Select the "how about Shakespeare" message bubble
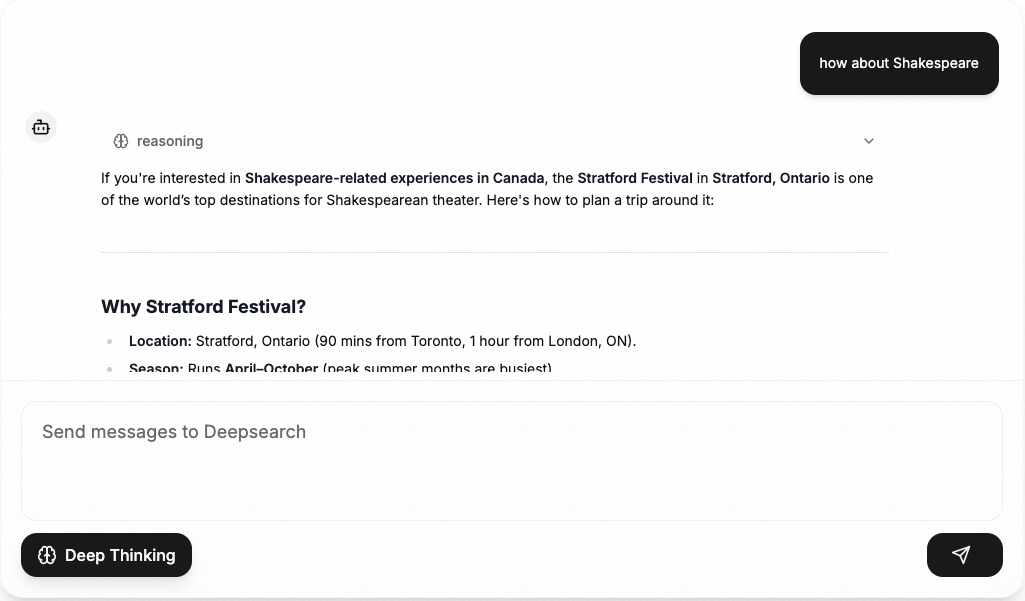Viewport: 1025px width, 601px height. 899,63
